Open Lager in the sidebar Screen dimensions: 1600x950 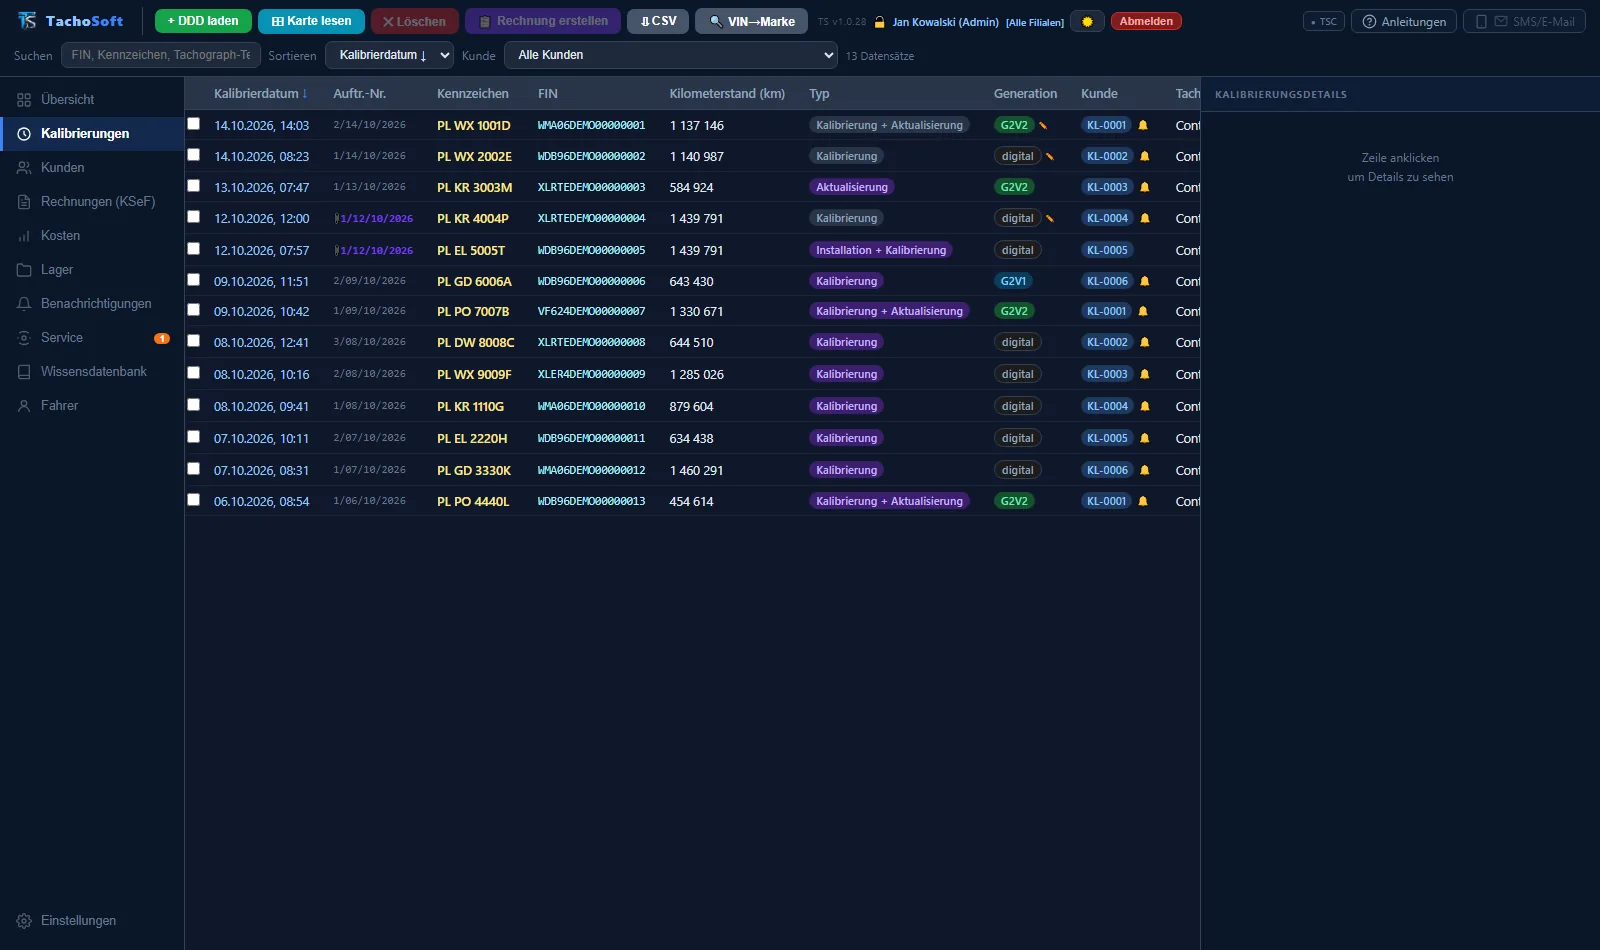pyautogui.click(x=92, y=269)
